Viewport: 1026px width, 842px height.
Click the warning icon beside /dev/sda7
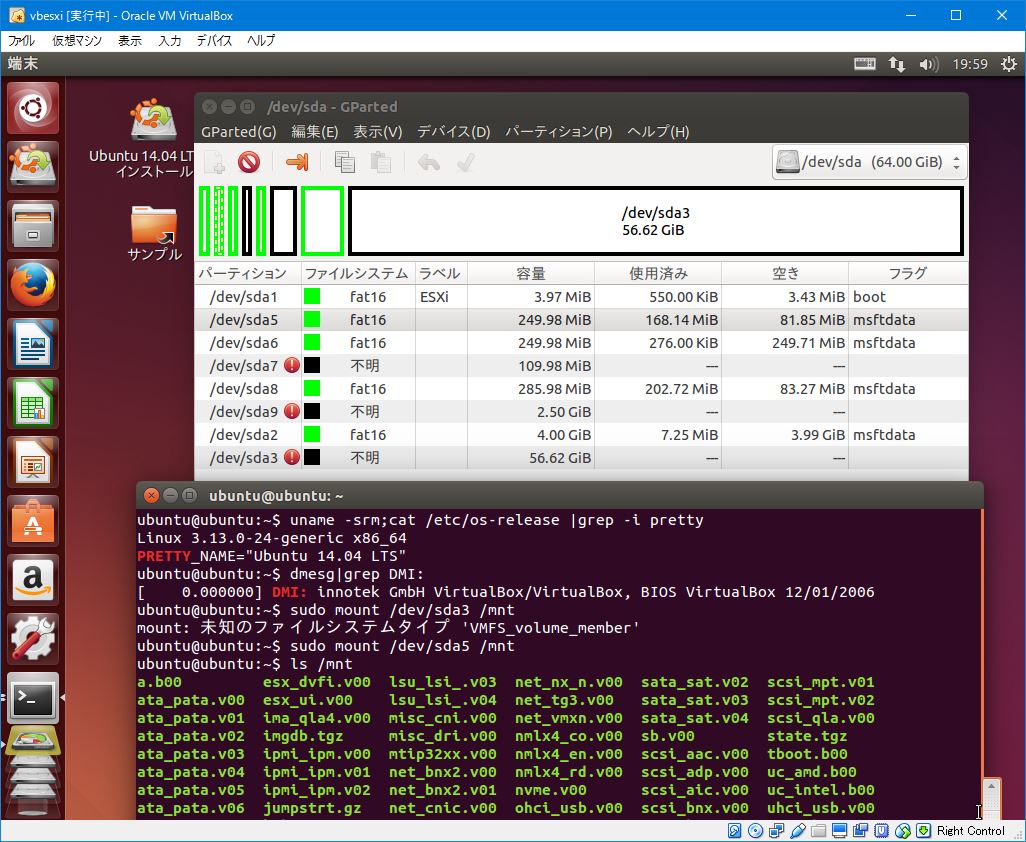(292, 365)
